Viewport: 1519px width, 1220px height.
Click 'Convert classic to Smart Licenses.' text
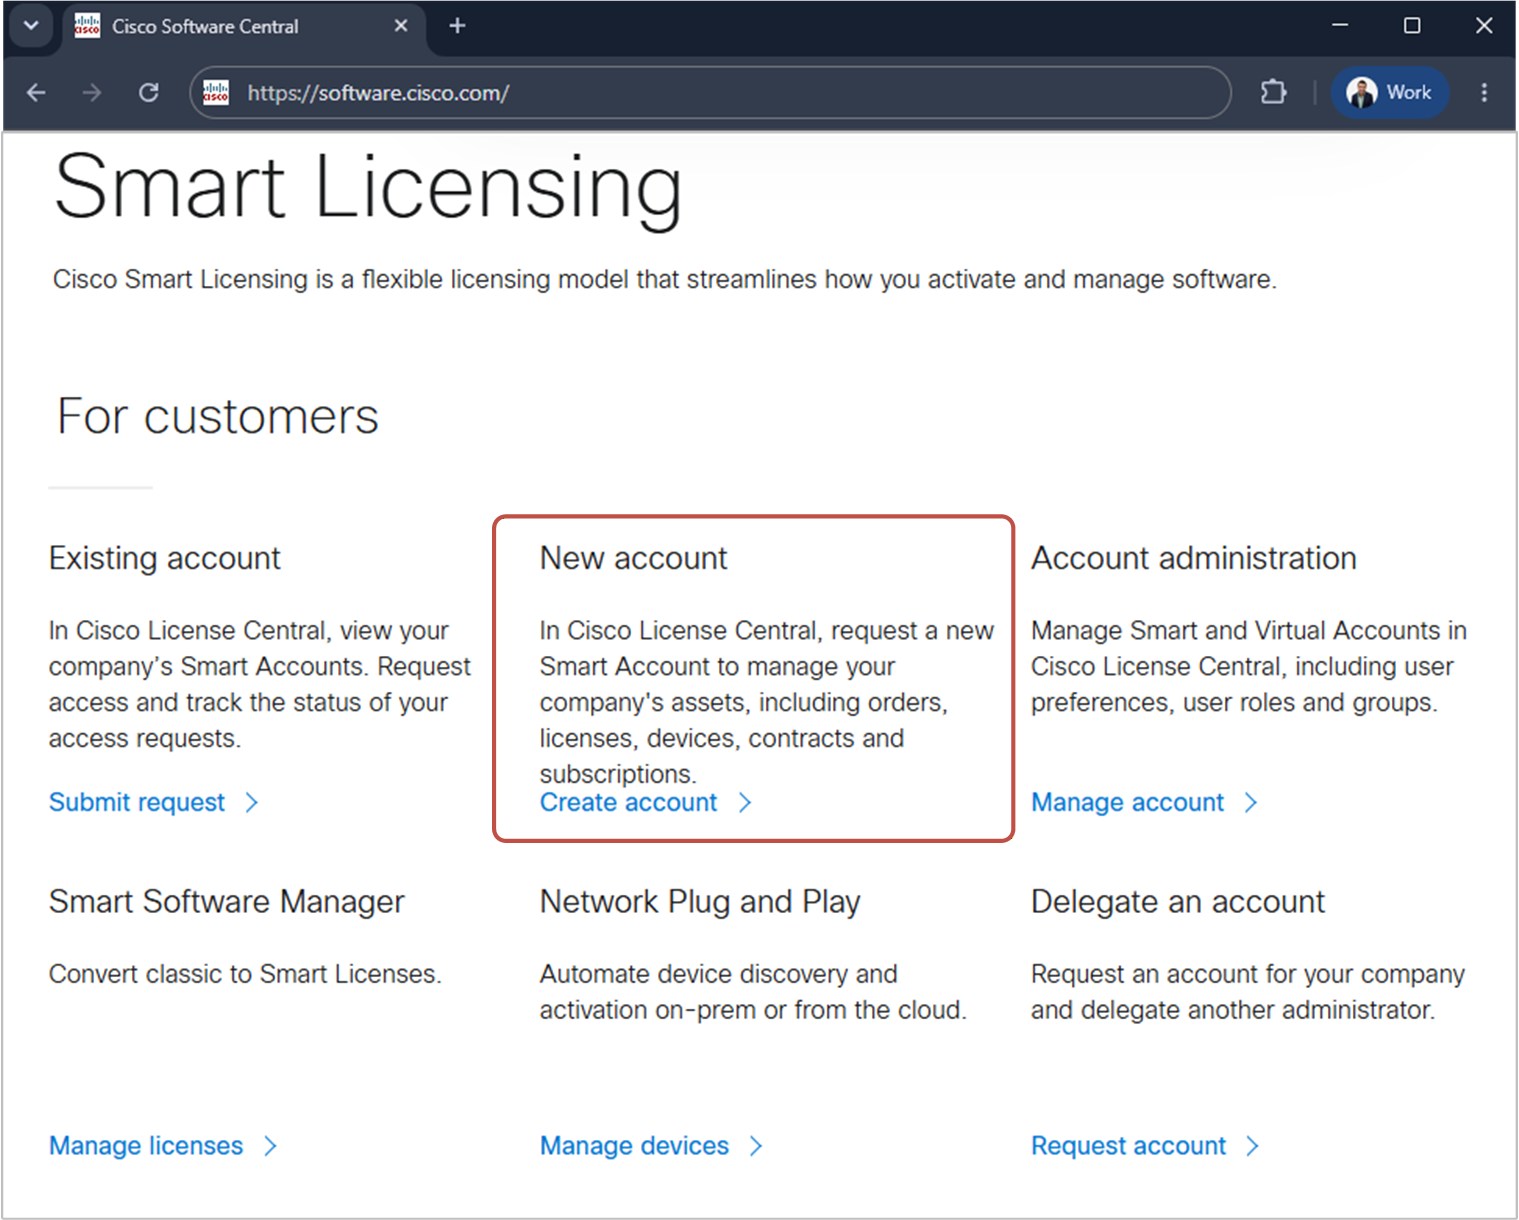coord(245,974)
